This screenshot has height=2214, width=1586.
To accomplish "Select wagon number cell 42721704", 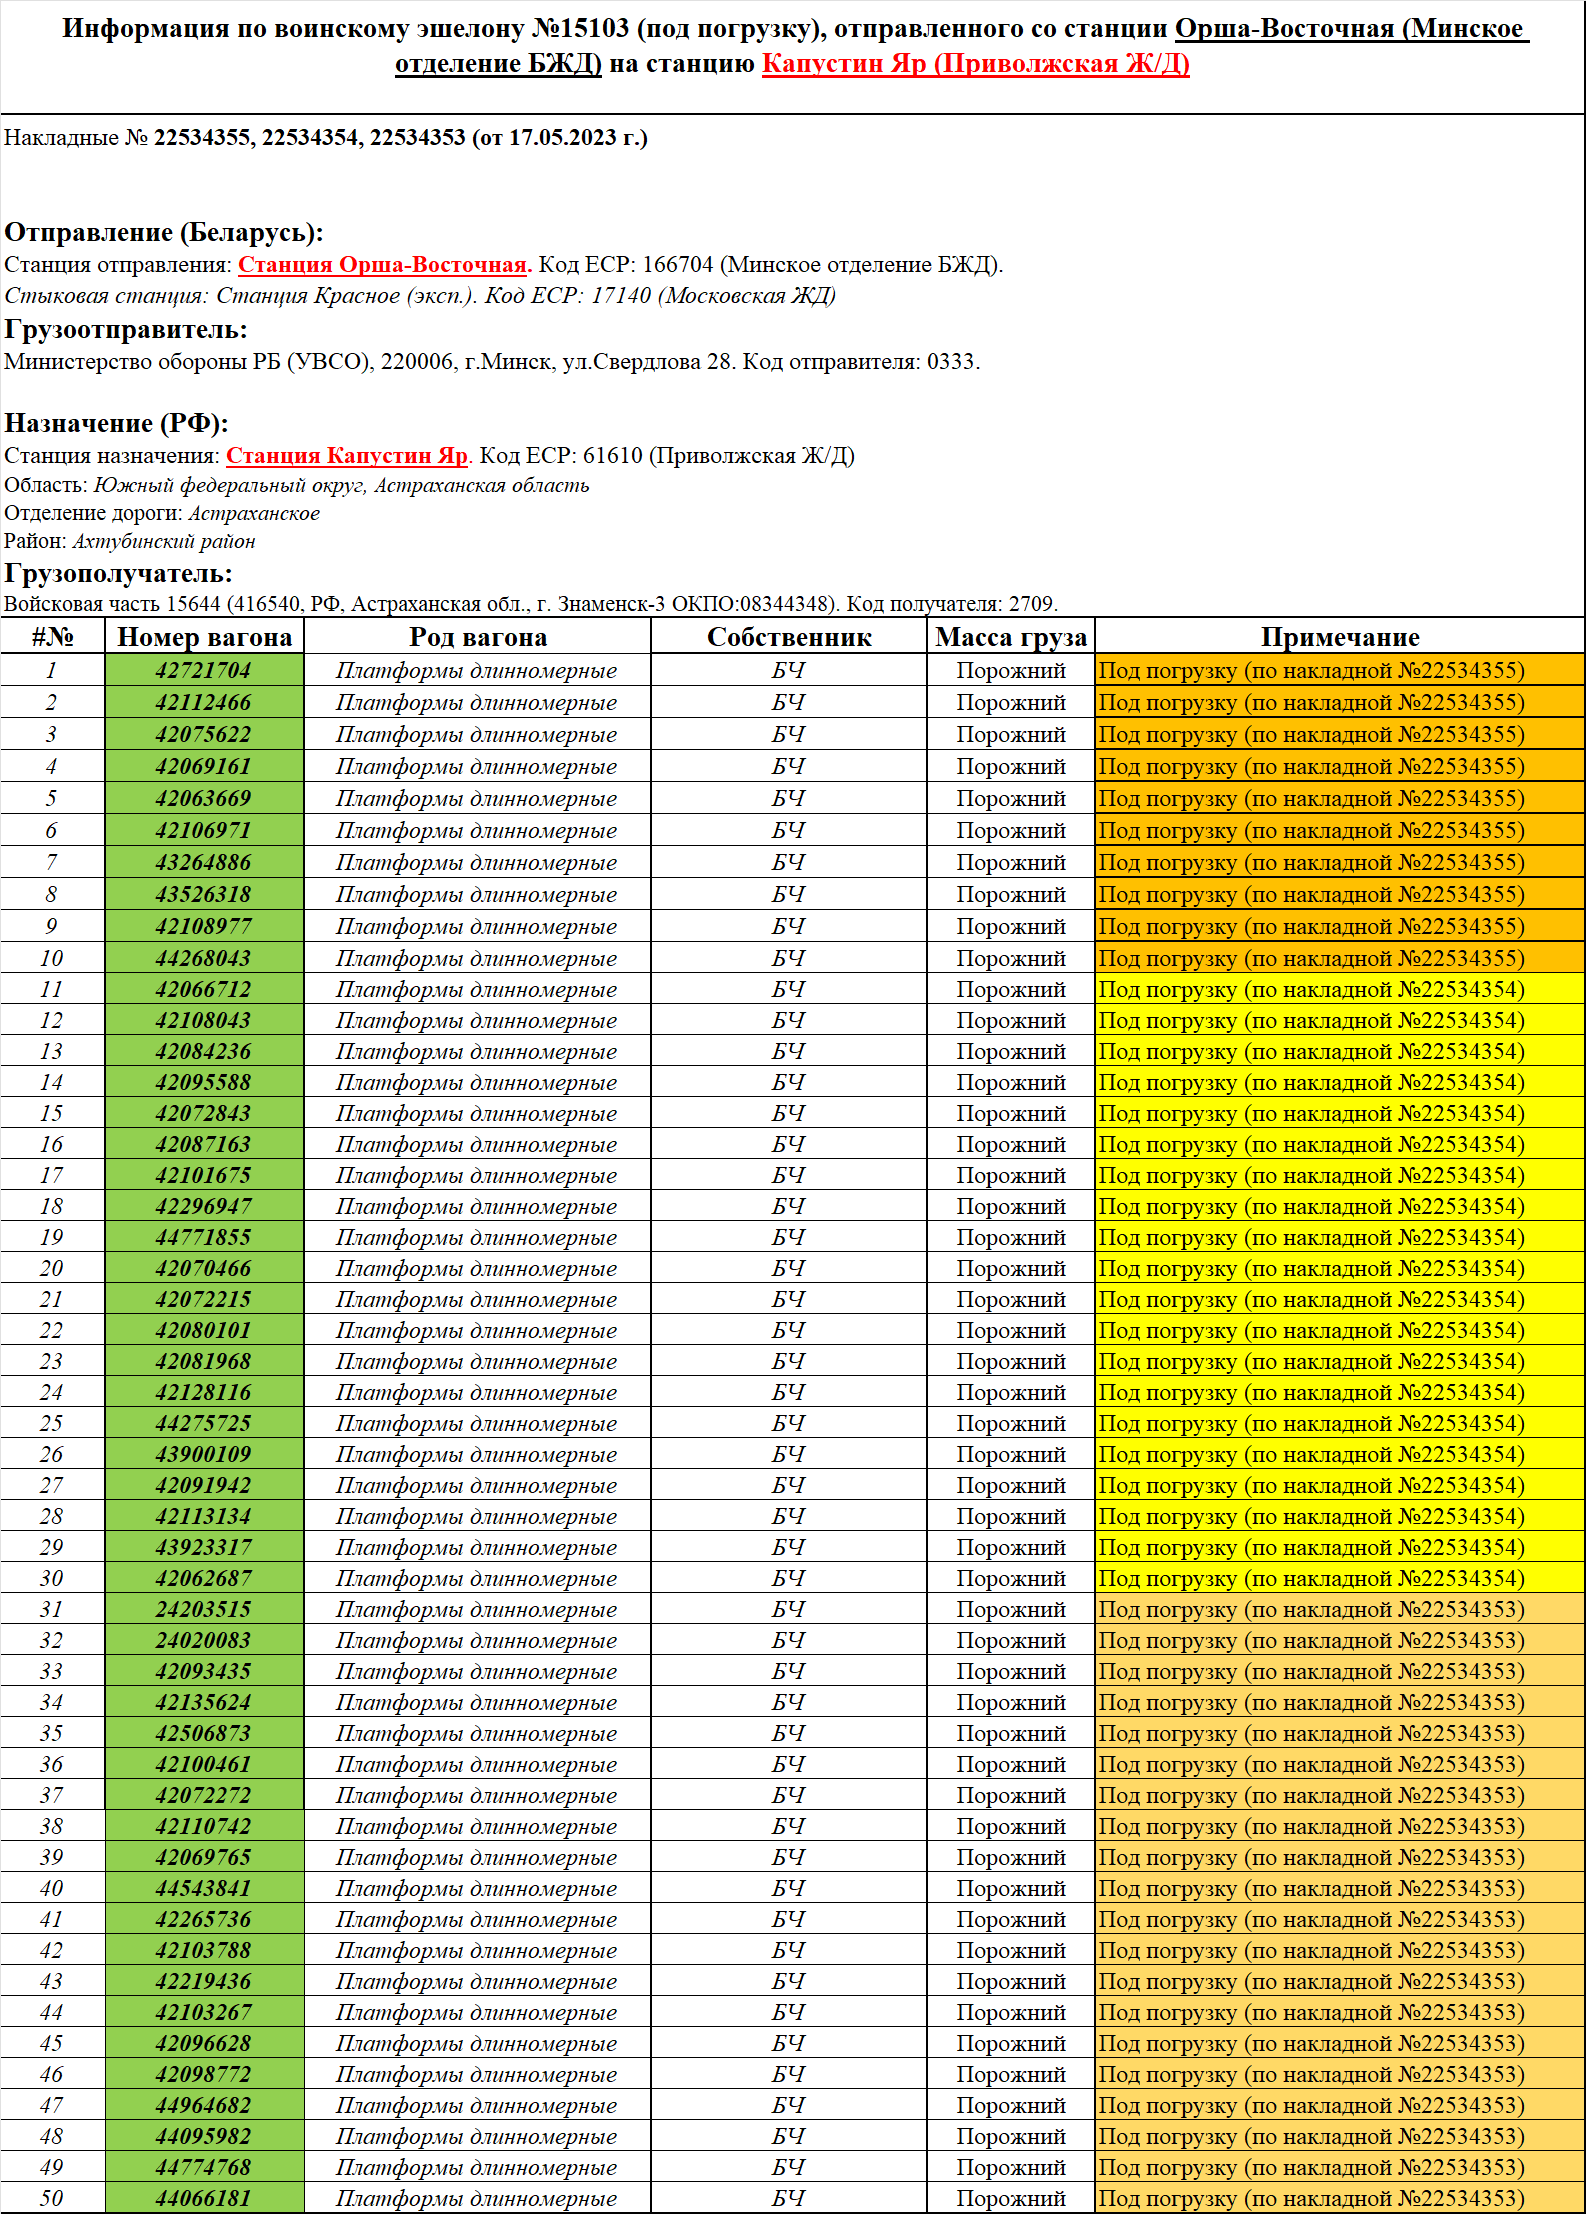I will (x=204, y=670).
